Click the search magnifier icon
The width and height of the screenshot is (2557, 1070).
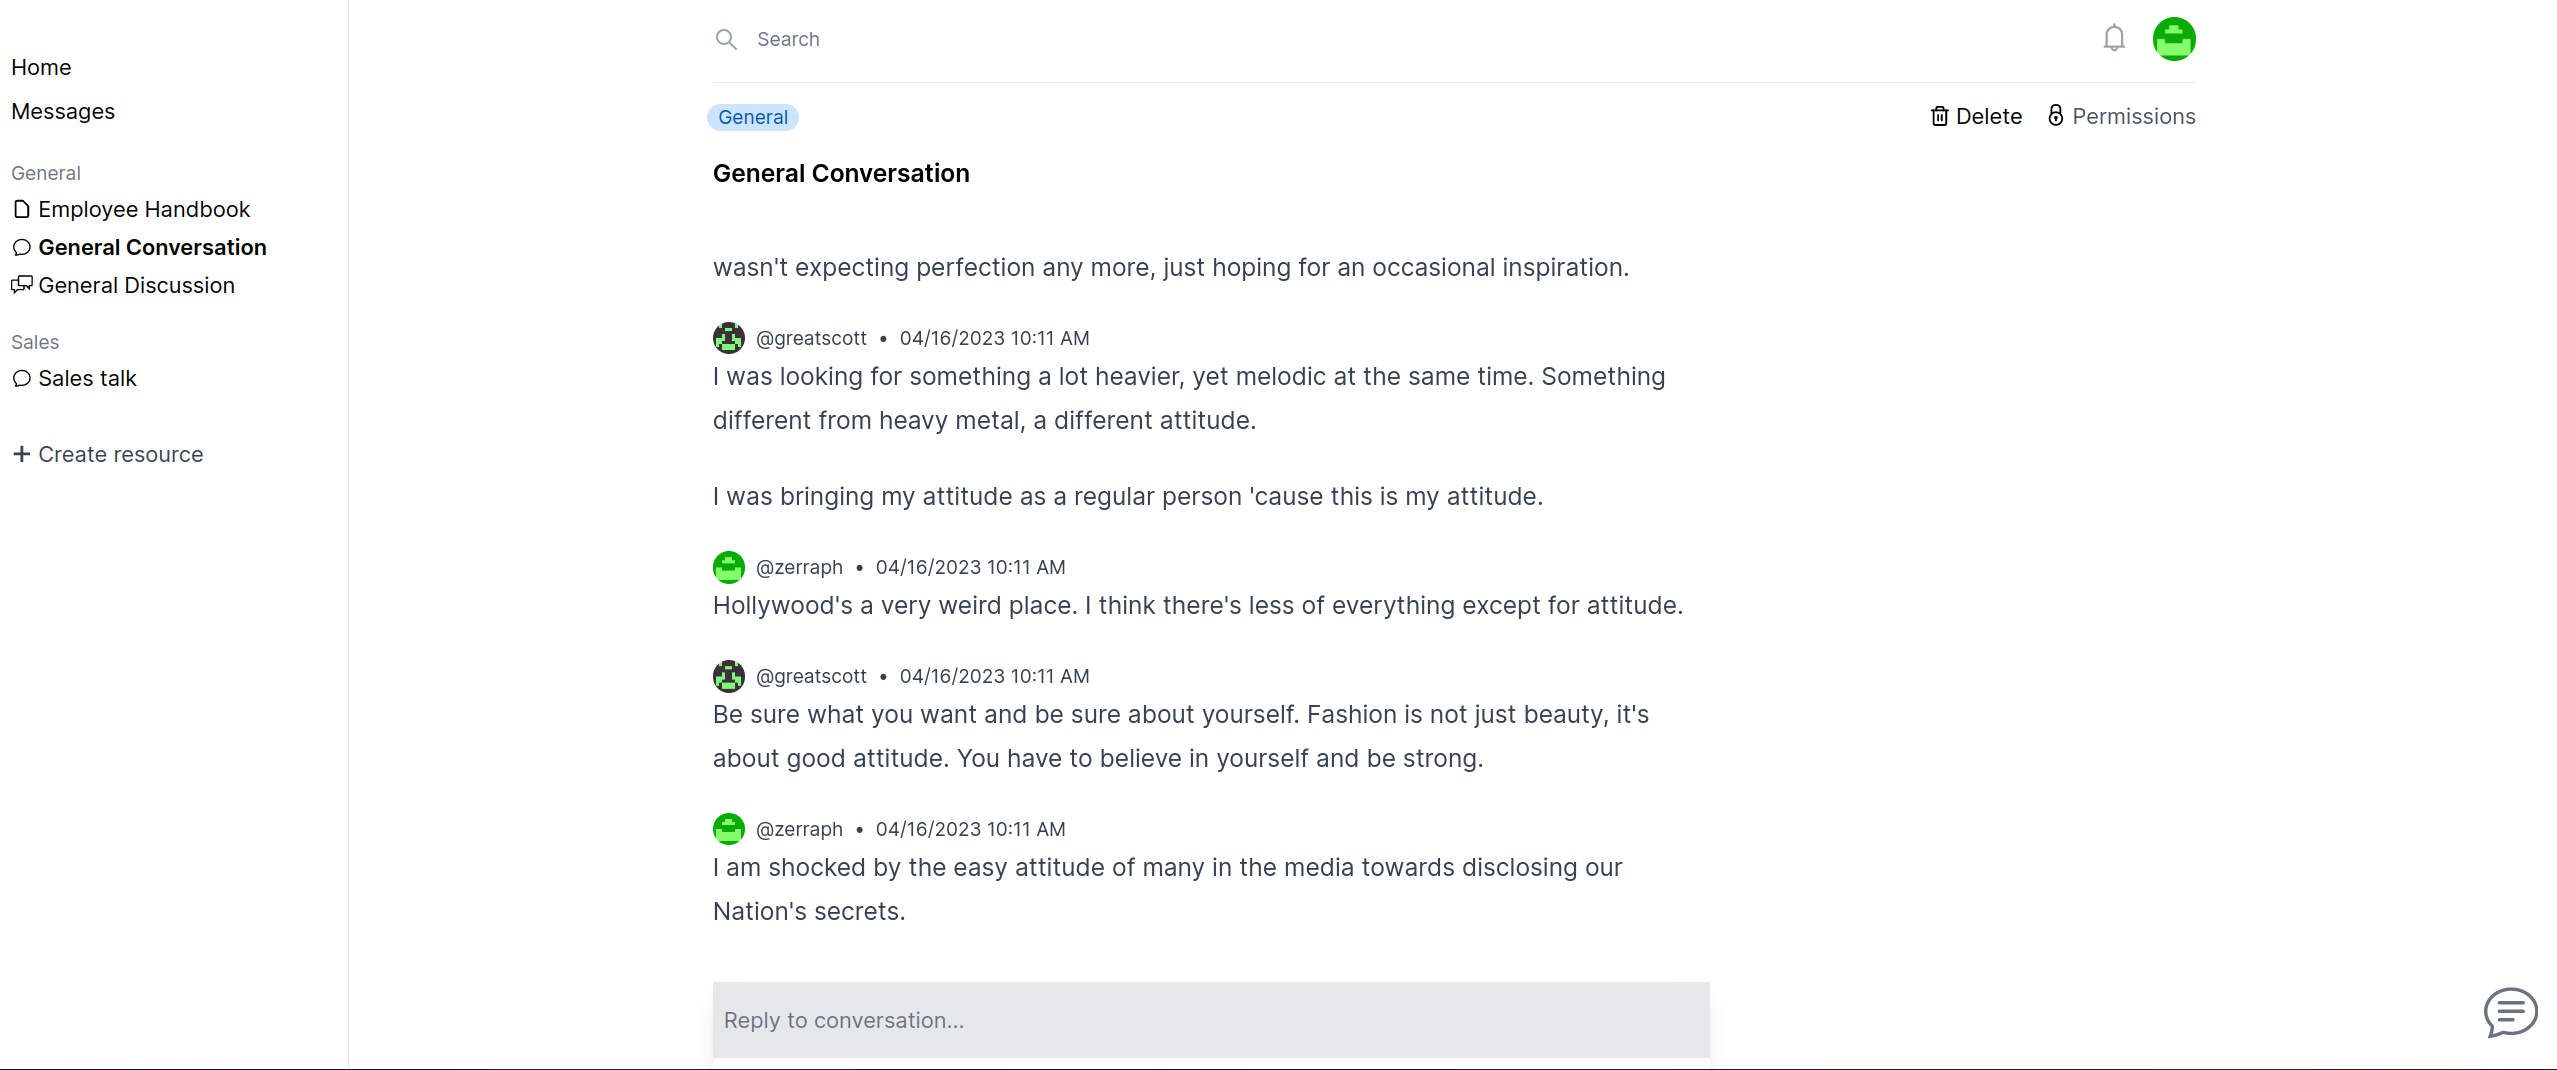[726, 39]
